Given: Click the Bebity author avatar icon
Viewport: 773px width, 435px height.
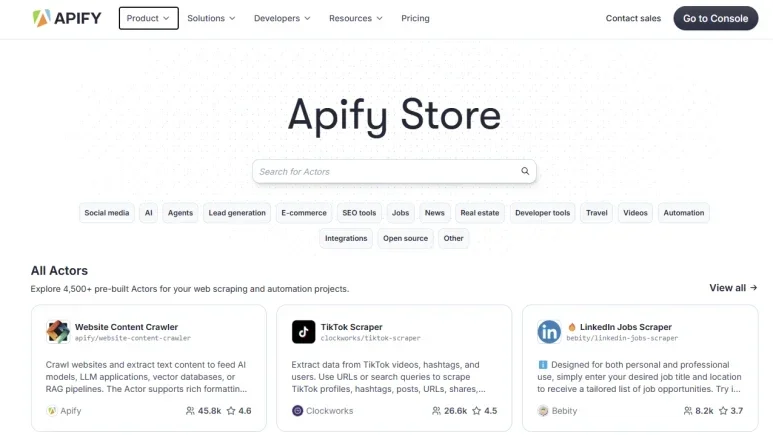Looking at the screenshot, I should click(x=543, y=411).
